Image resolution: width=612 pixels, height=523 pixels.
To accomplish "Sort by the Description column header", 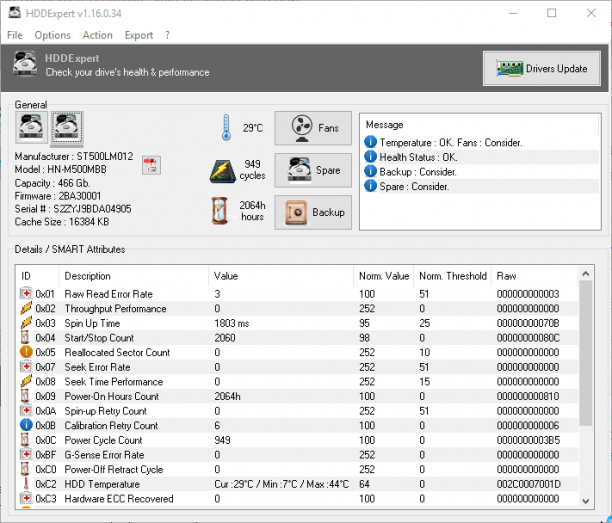I will (x=133, y=276).
